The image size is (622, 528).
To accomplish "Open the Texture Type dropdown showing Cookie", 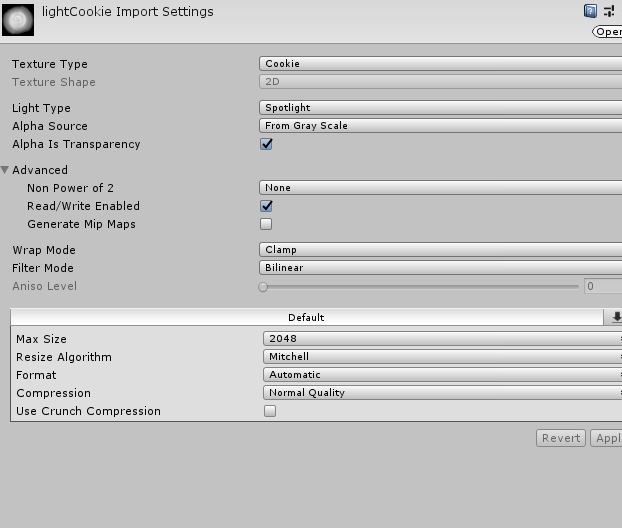I will point(440,63).
